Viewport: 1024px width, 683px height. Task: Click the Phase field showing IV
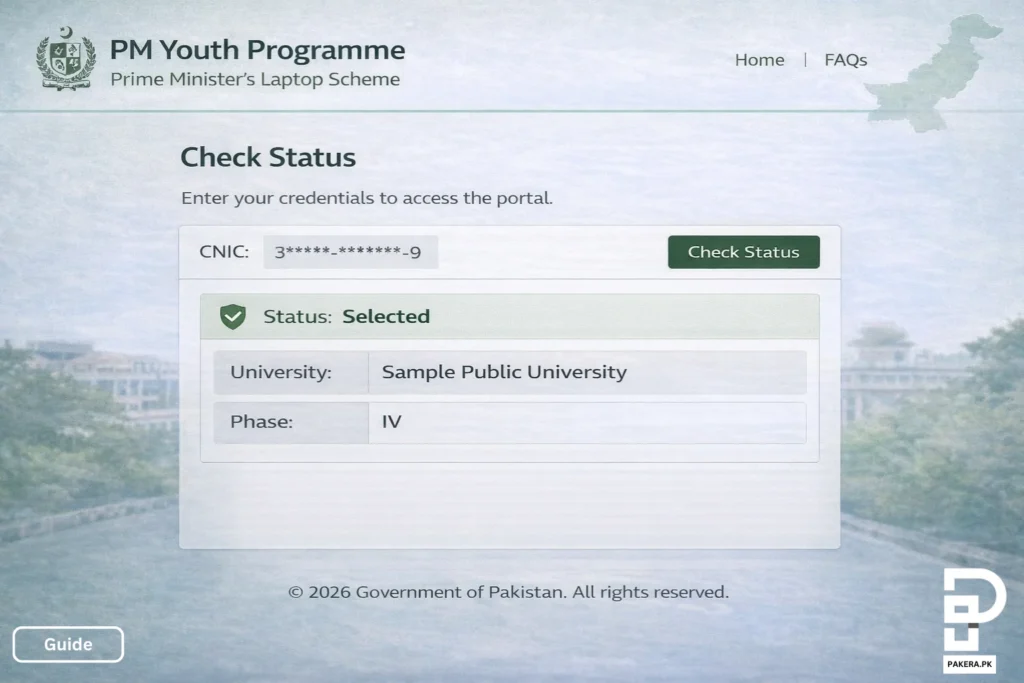[x=588, y=422]
